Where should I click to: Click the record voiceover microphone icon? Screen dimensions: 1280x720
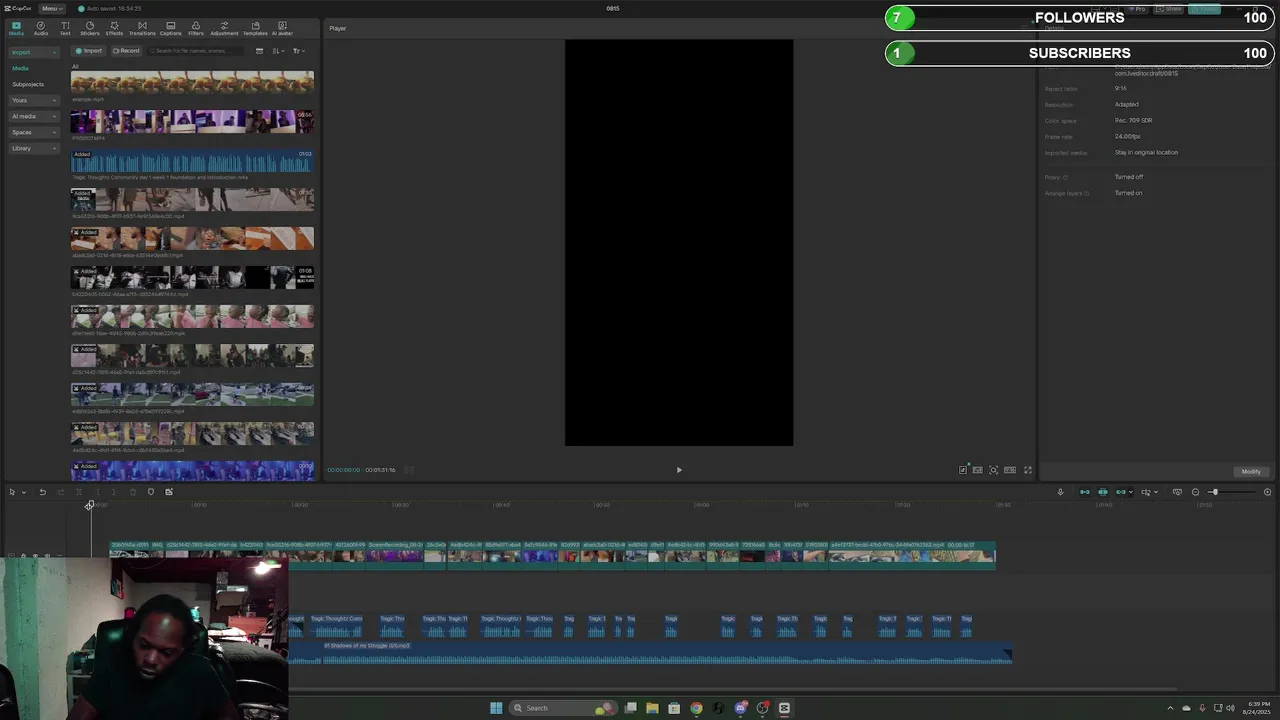(x=1060, y=492)
